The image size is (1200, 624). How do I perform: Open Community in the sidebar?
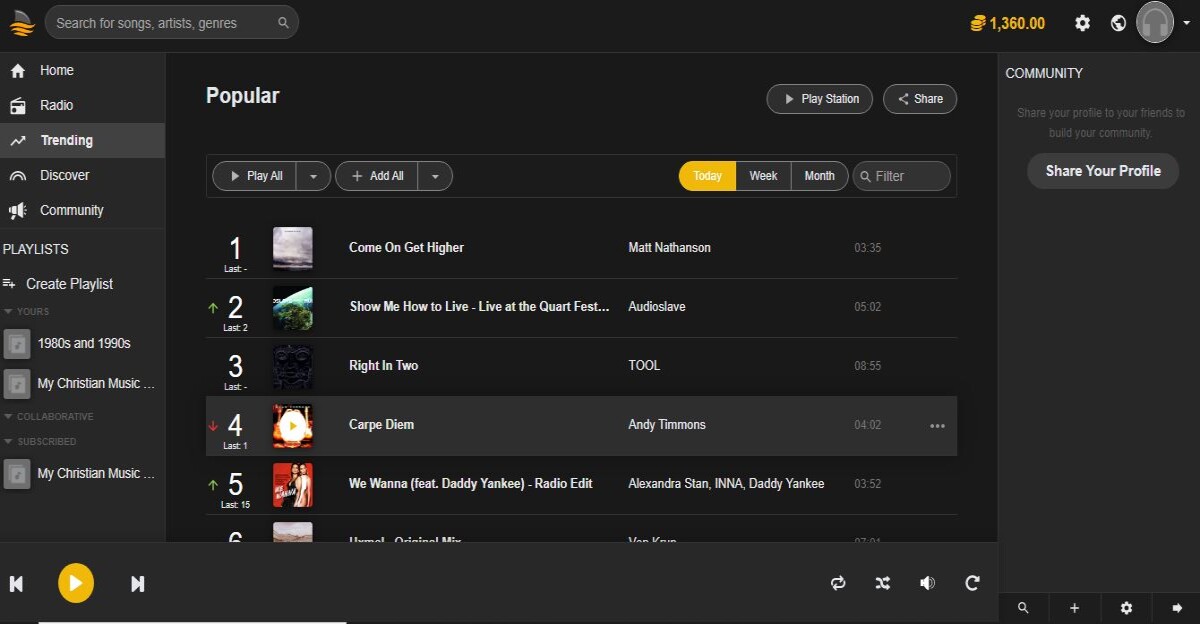click(x=82, y=210)
